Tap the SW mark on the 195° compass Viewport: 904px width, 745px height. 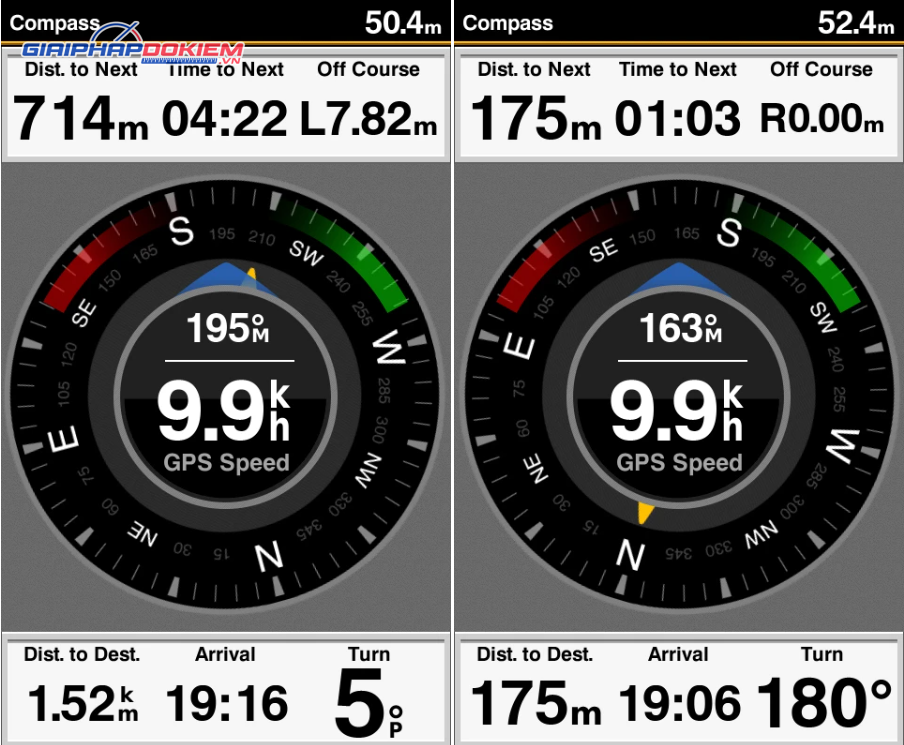click(306, 253)
